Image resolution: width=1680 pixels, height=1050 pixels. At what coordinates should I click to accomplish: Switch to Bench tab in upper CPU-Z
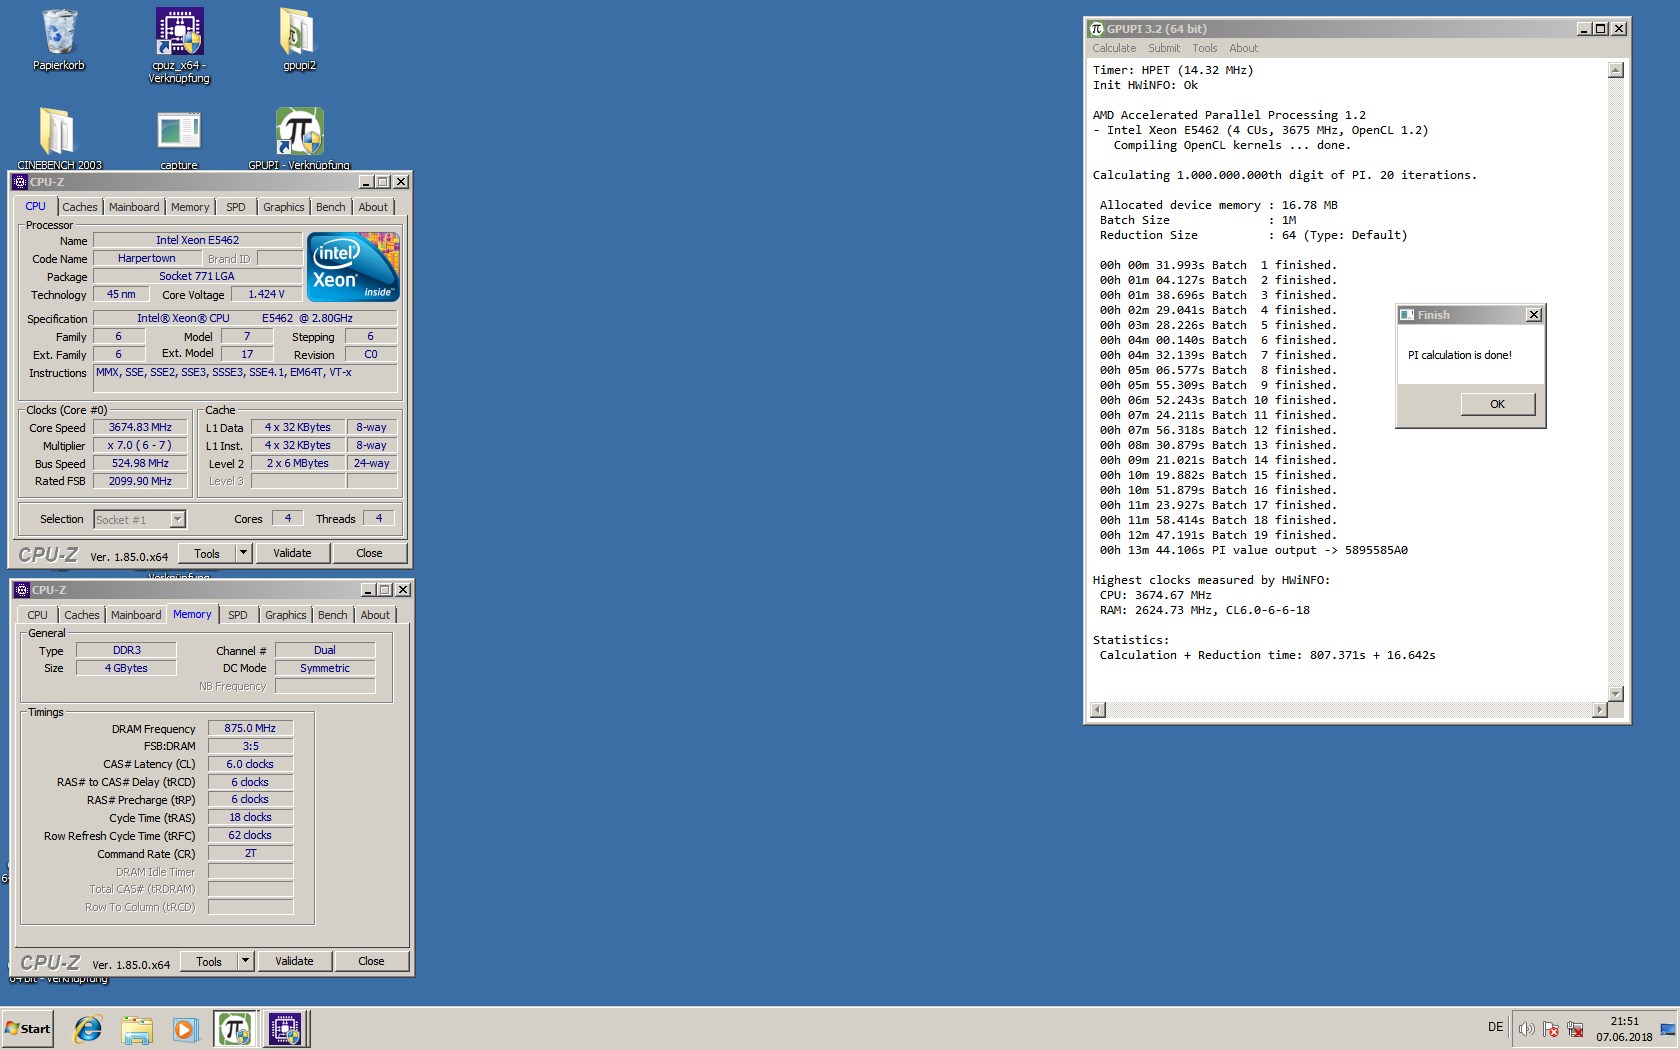click(x=331, y=207)
